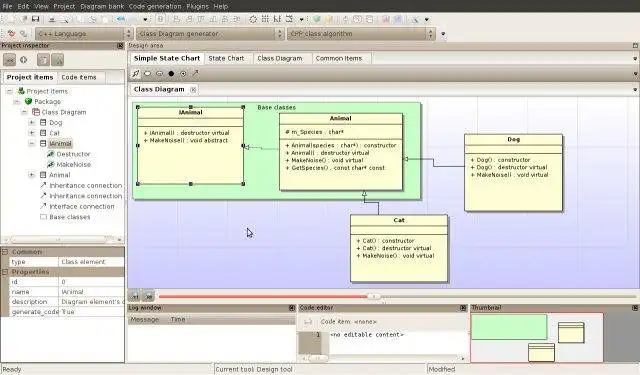The width and height of the screenshot is (640, 375).
Task: Toggle the round second button in Project inspector toolbar
Action: pyautogui.click(x=24, y=60)
